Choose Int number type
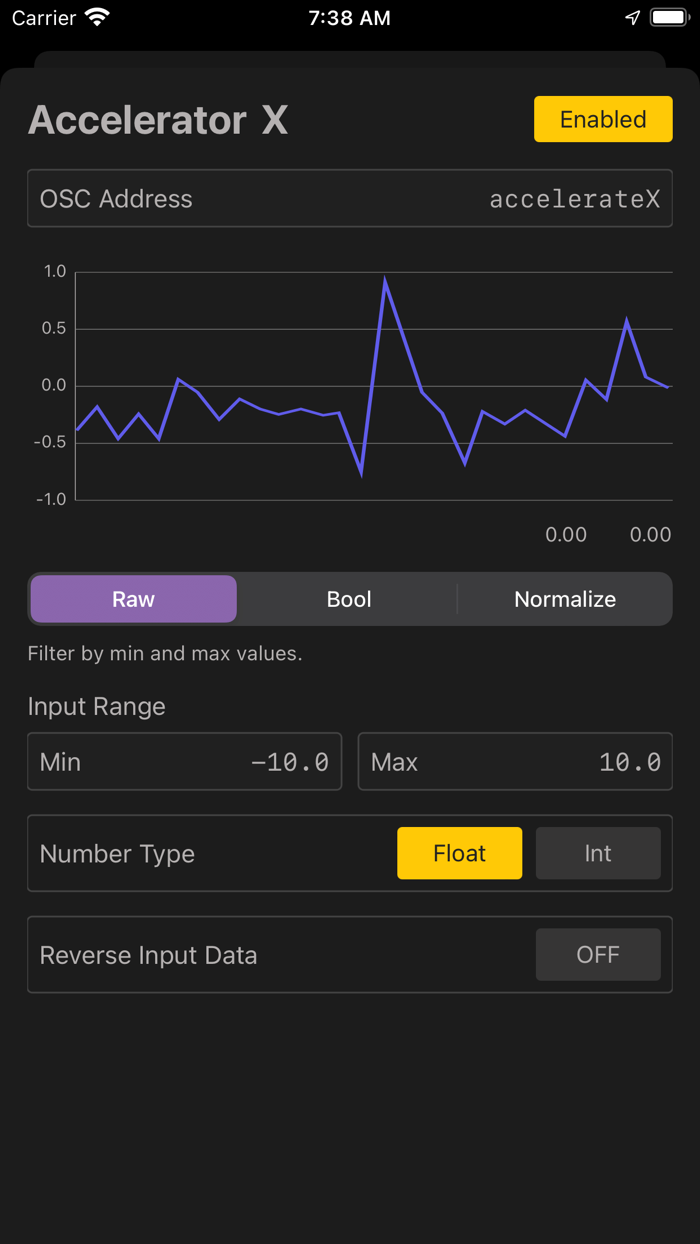700x1244 pixels. tap(598, 853)
